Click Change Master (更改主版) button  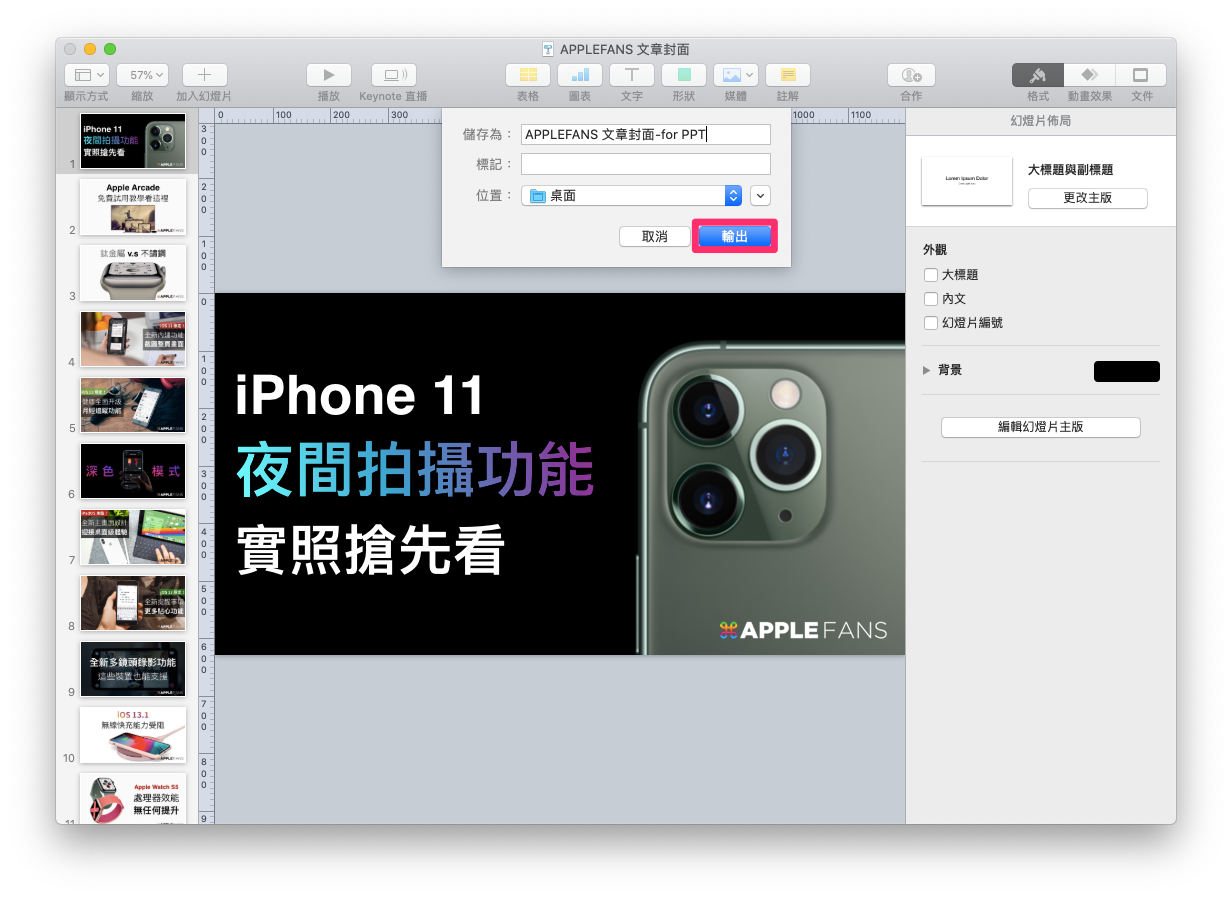(x=1087, y=198)
